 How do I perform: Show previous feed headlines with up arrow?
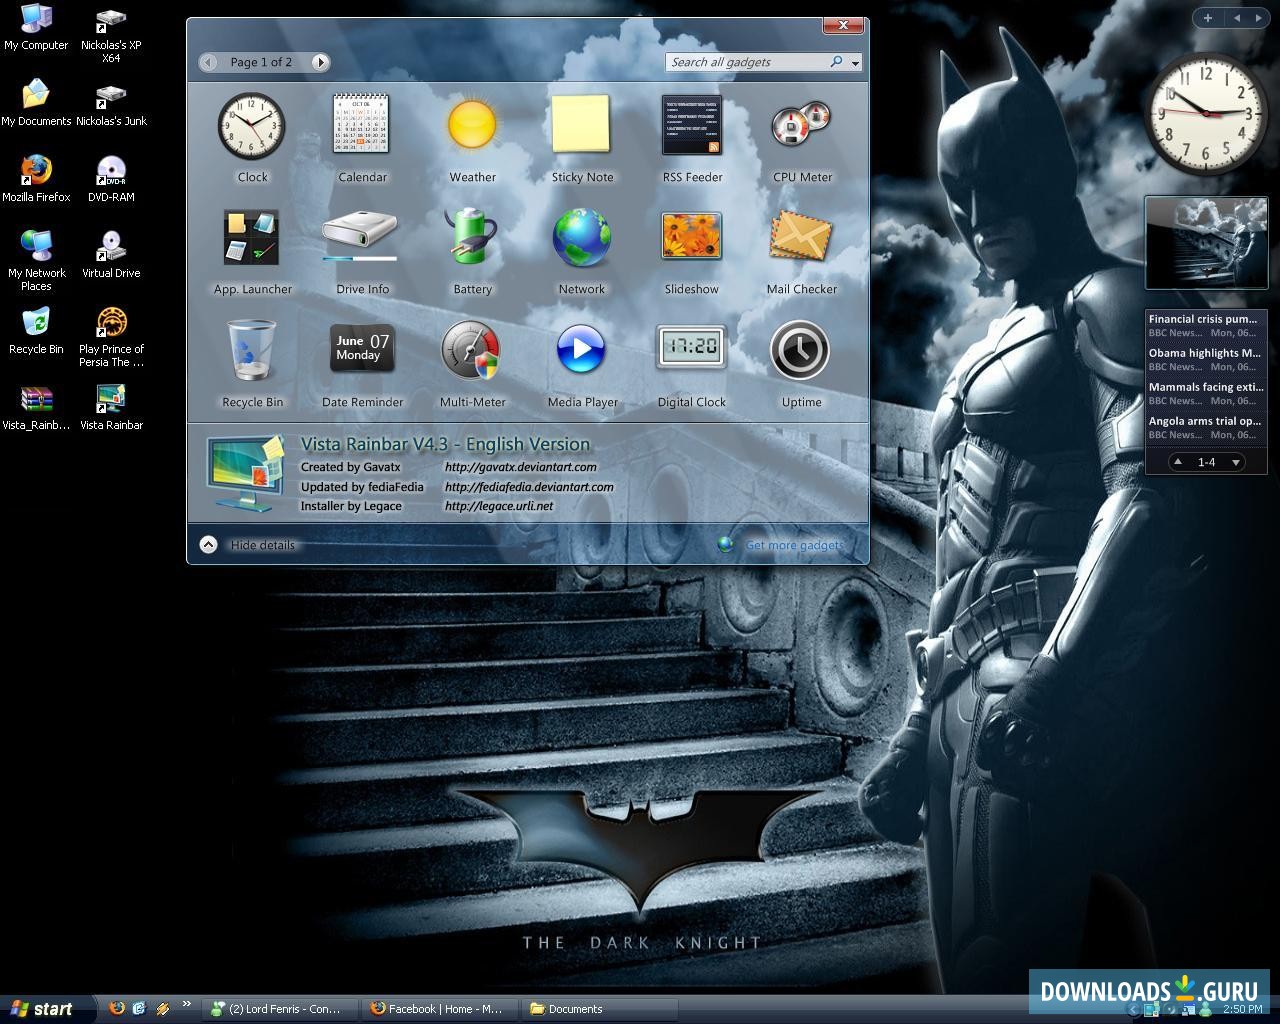(x=1178, y=462)
